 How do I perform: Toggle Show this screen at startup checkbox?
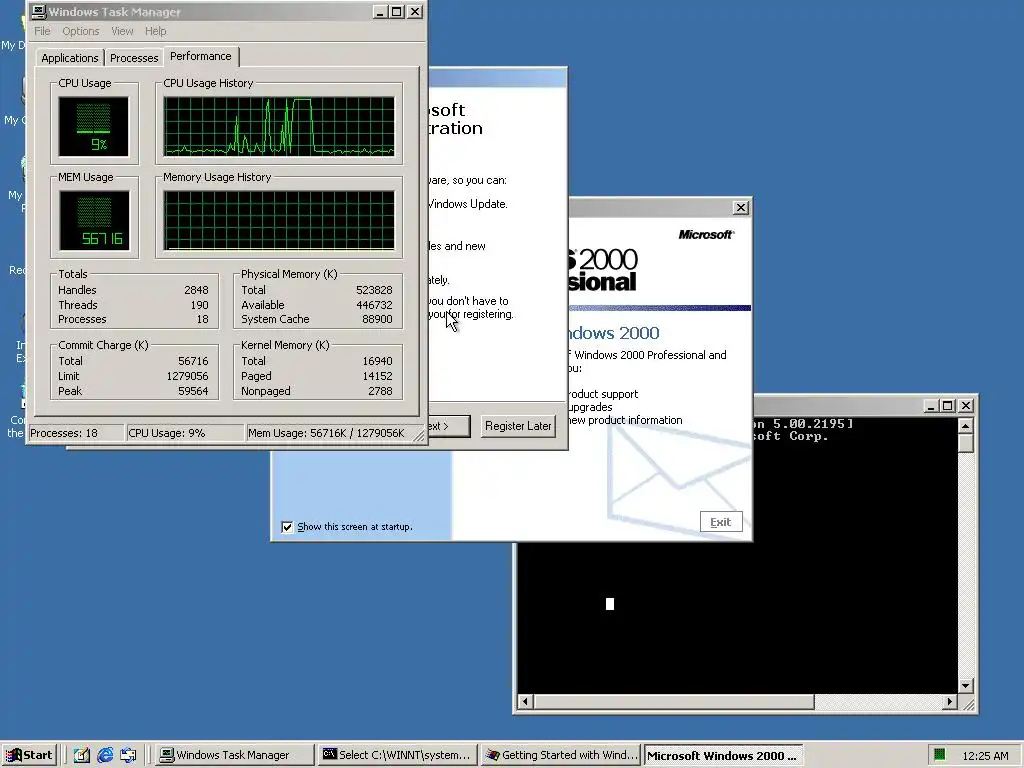tap(287, 527)
